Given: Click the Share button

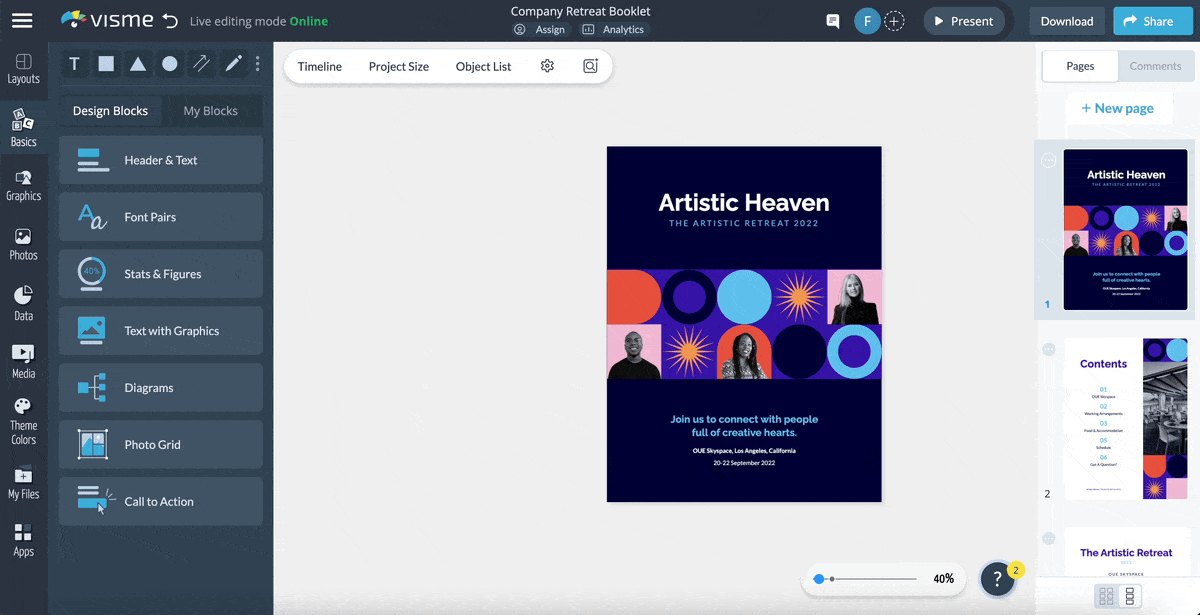Looking at the screenshot, I should (x=1148, y=21).
